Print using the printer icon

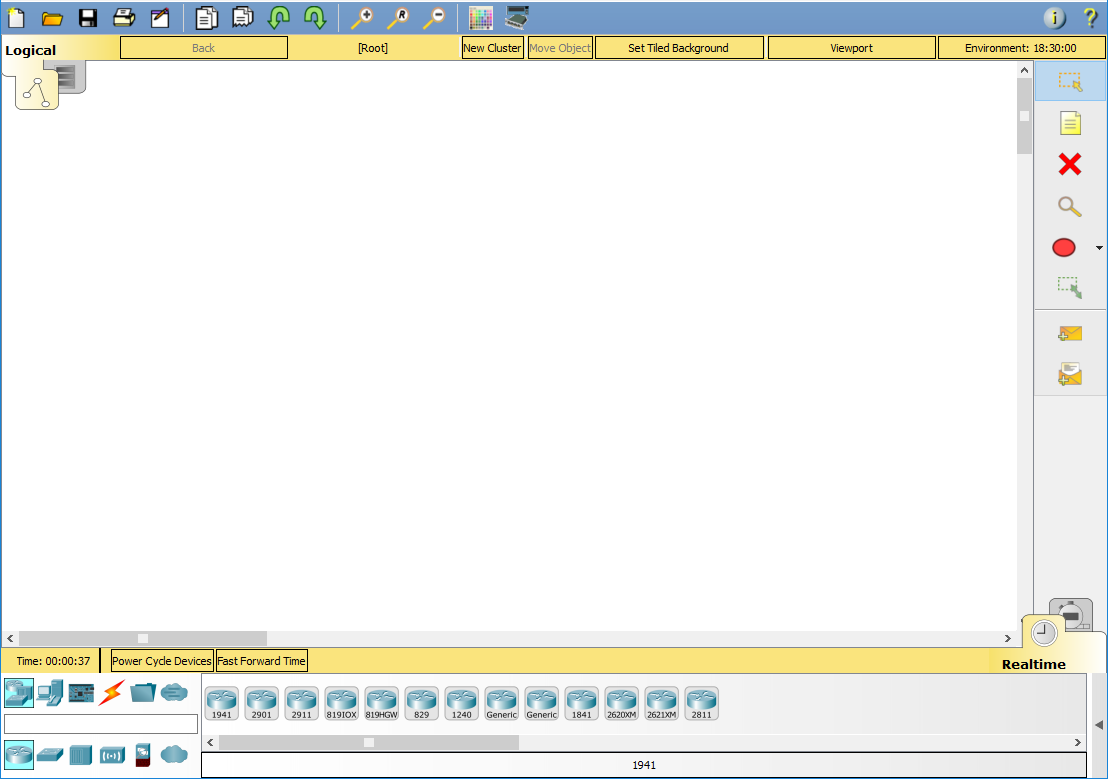(x=124, y=18)
